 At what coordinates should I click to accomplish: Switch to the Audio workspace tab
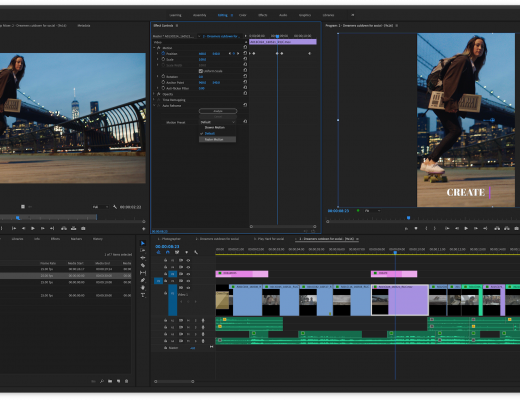(x=283, y=15)
